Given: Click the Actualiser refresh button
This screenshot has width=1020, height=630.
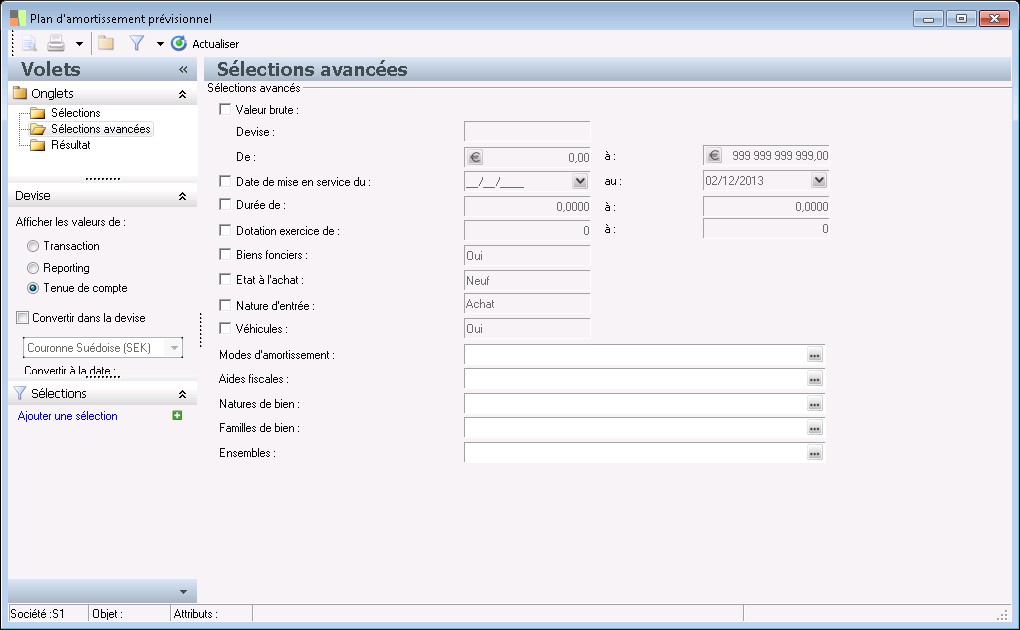Looking at the screenshot, I should 205,44.
